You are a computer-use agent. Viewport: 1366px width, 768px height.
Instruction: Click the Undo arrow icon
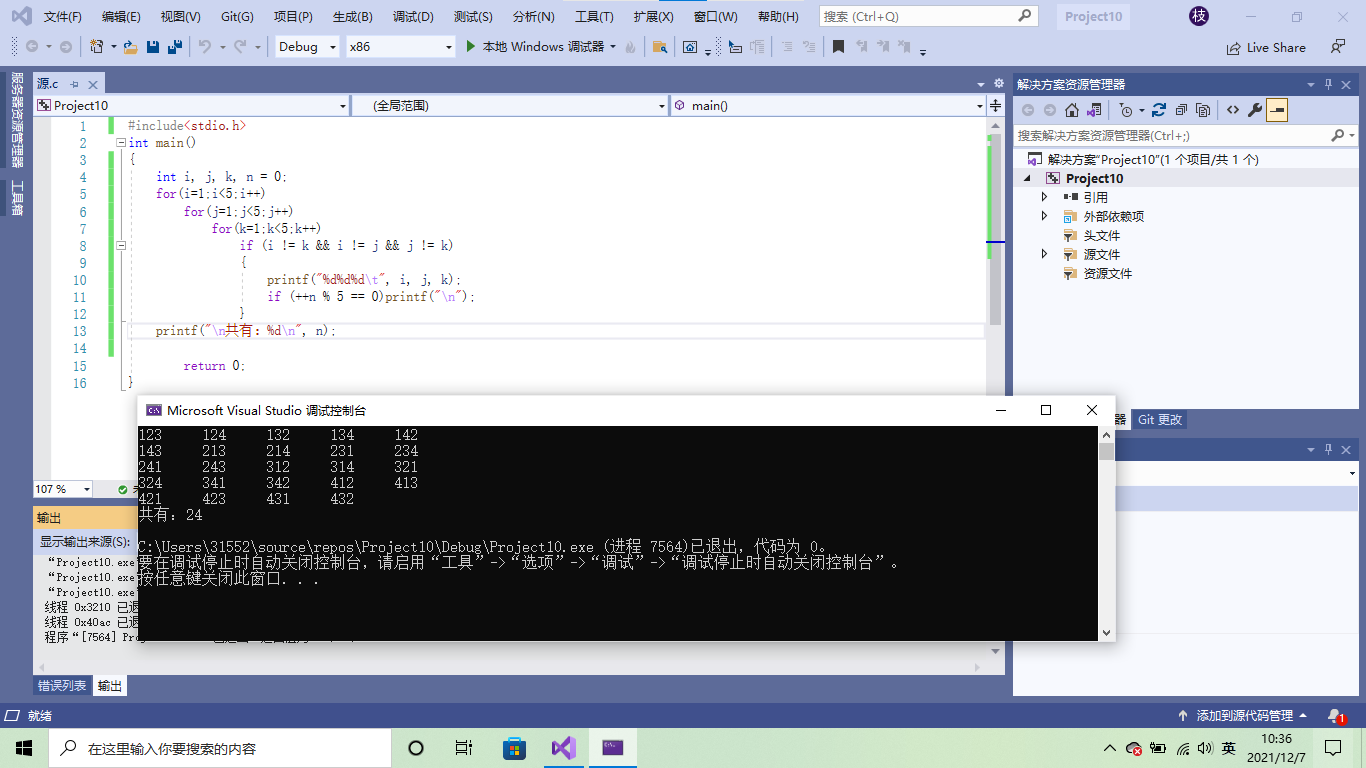[205, 47]
